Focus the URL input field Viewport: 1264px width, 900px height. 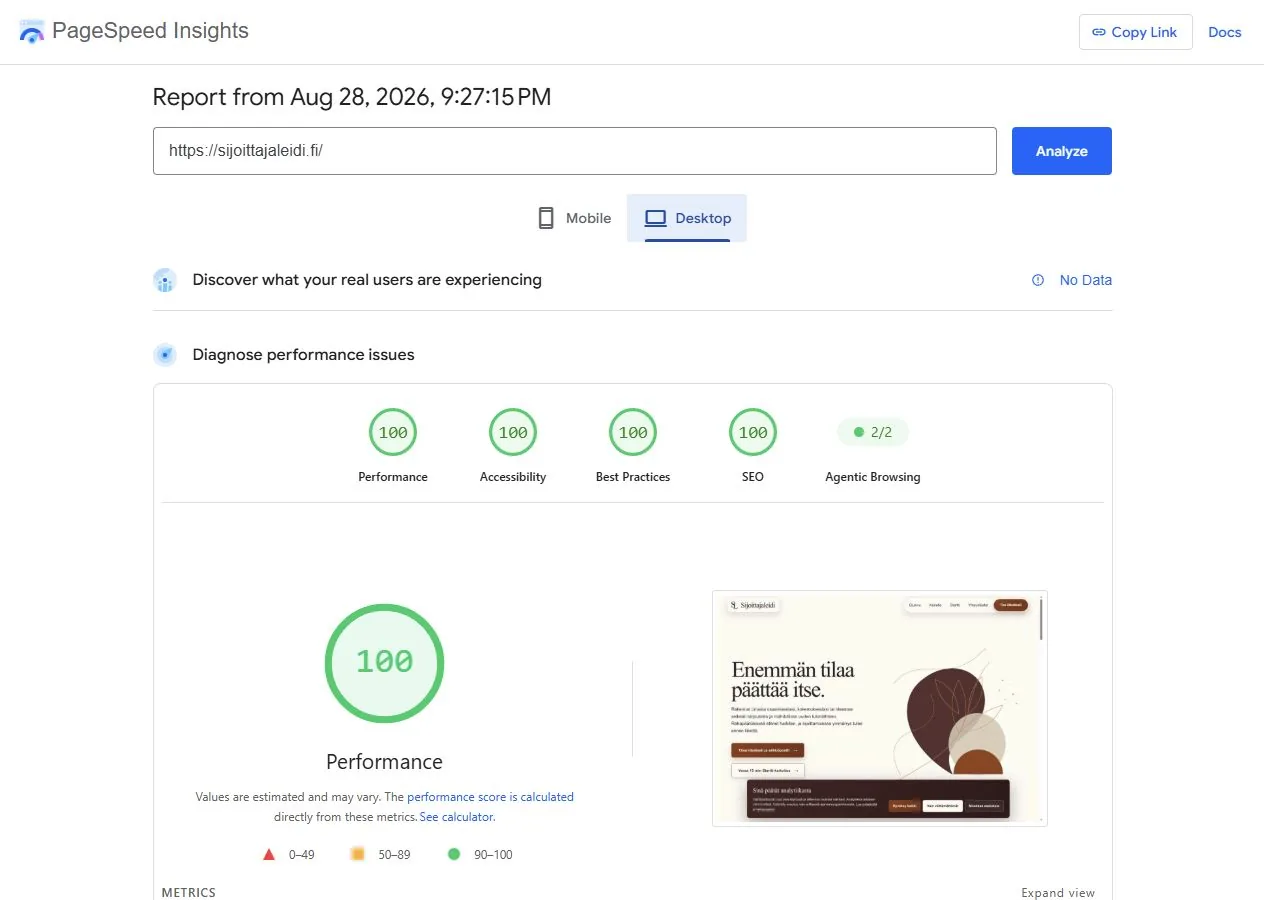coord(575,151)
